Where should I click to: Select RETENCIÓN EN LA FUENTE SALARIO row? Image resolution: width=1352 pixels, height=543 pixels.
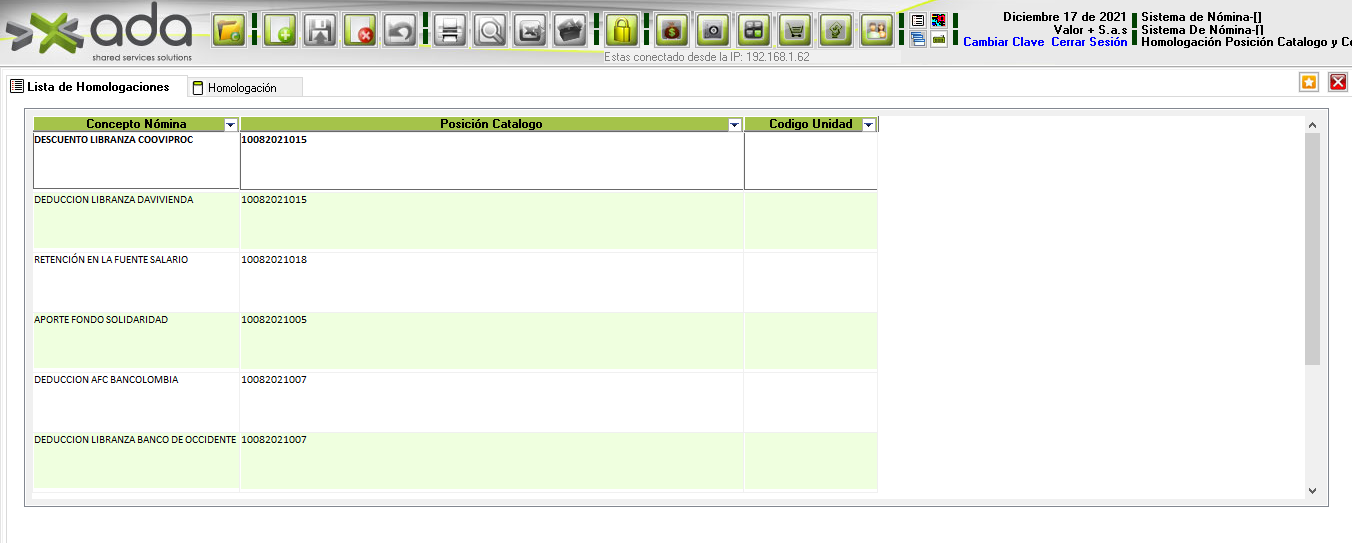coord(455,280)
